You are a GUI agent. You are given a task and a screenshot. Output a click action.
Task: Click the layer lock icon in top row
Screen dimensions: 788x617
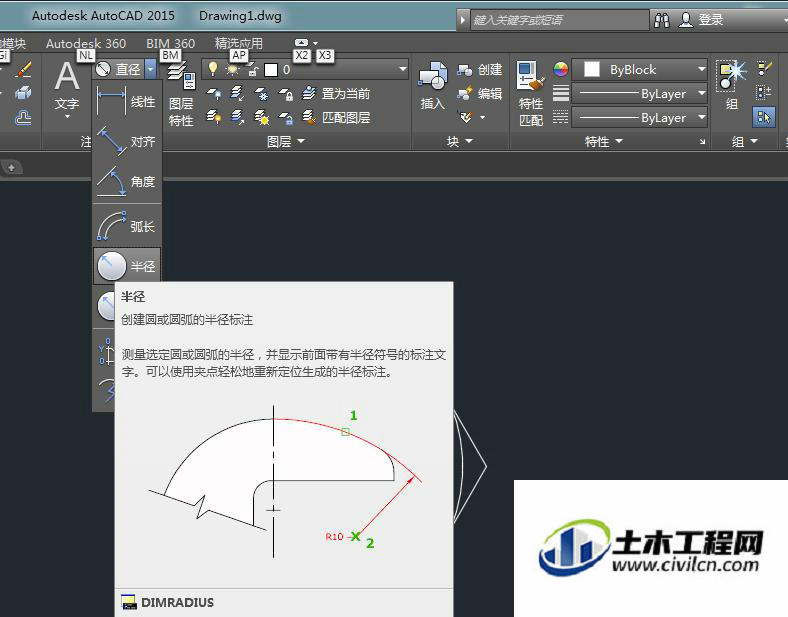(x=286, y=93)
